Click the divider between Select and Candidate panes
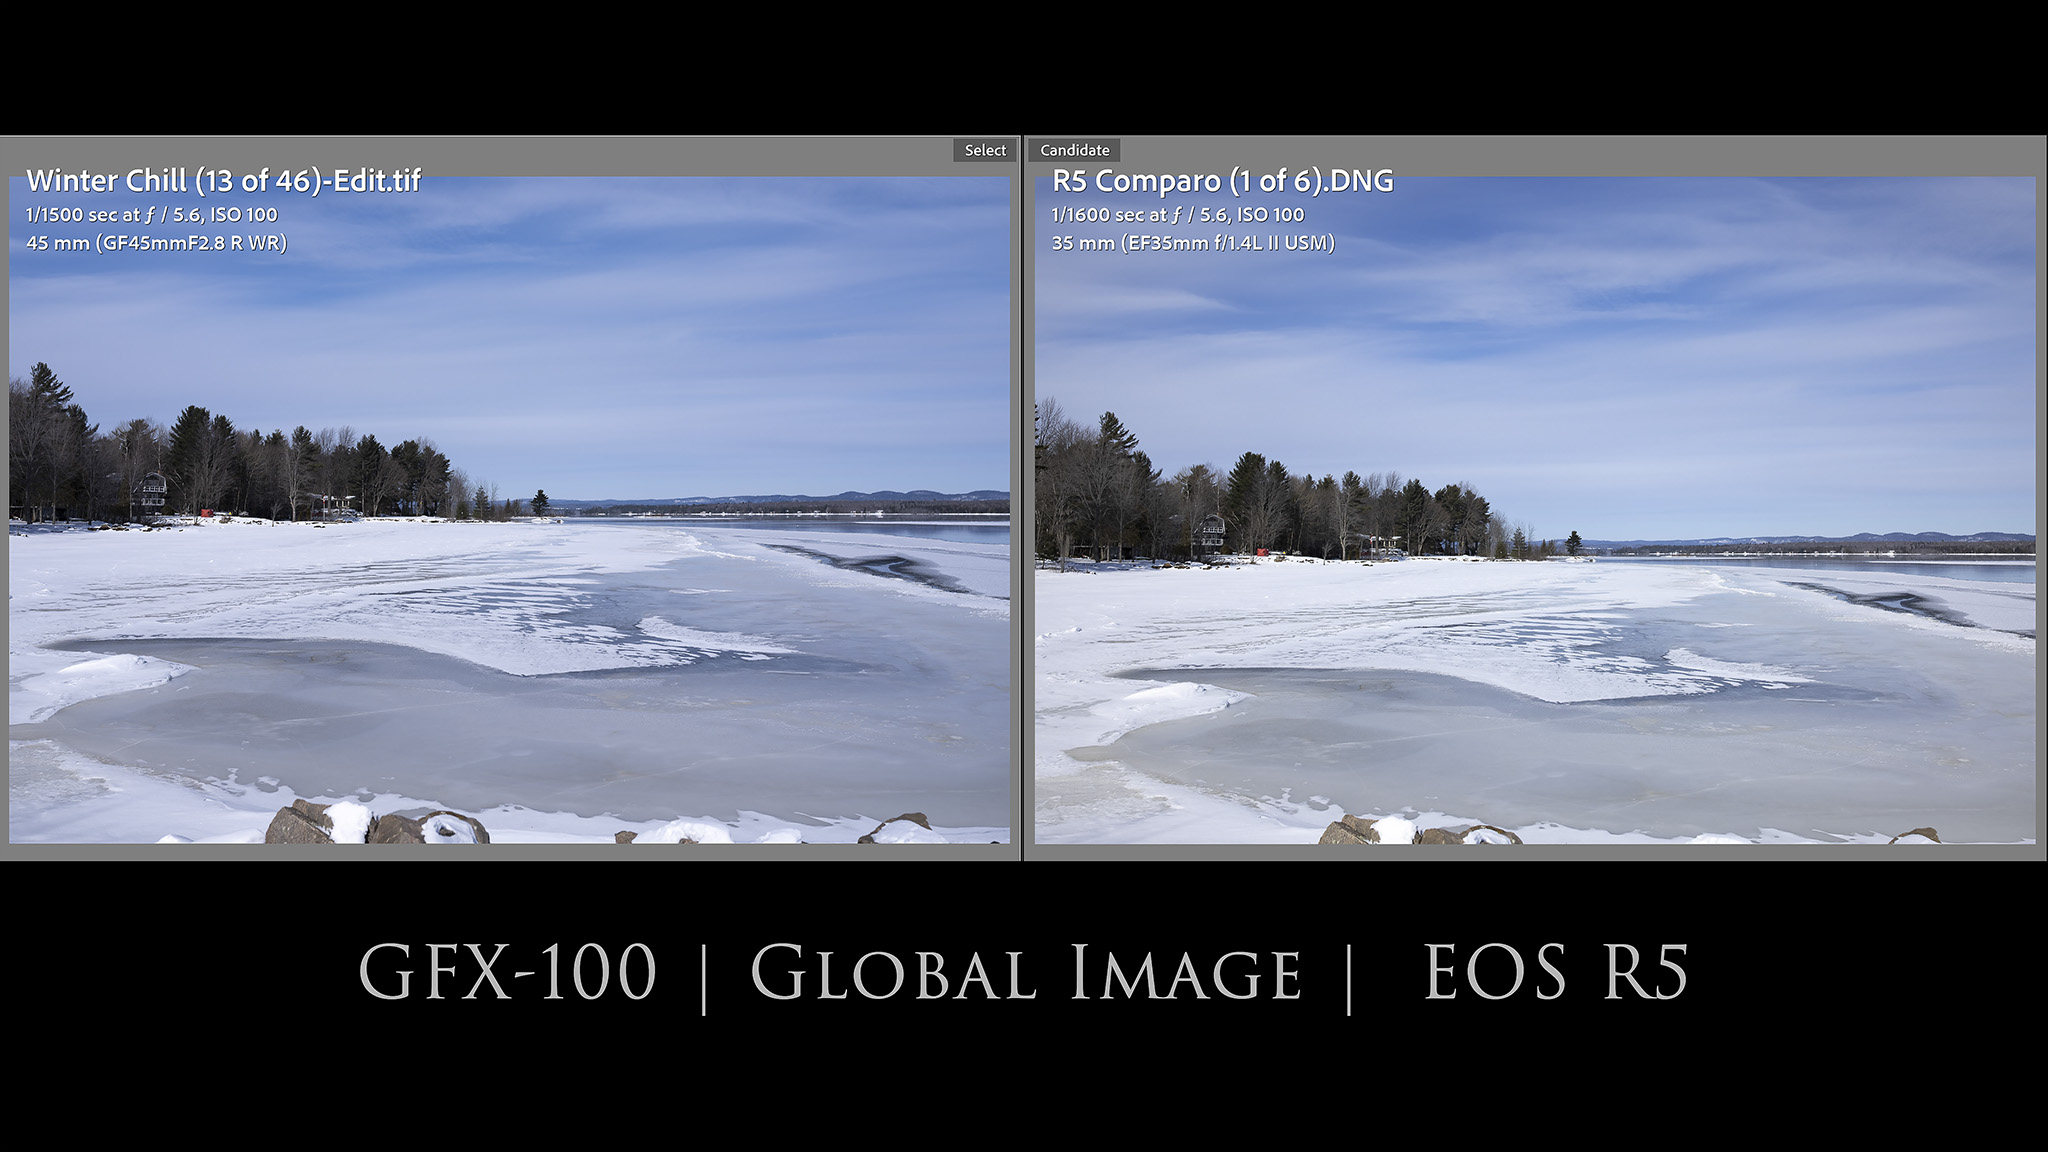Screen dimensions: 2048x1152 point(1022,500)
